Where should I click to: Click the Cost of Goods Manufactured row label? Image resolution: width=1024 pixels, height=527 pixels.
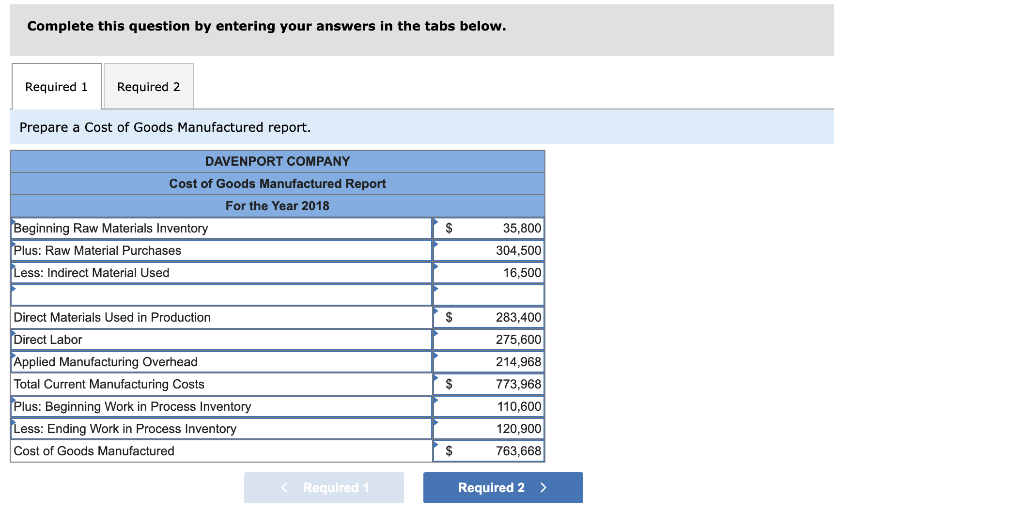click(x=94, y=451)
